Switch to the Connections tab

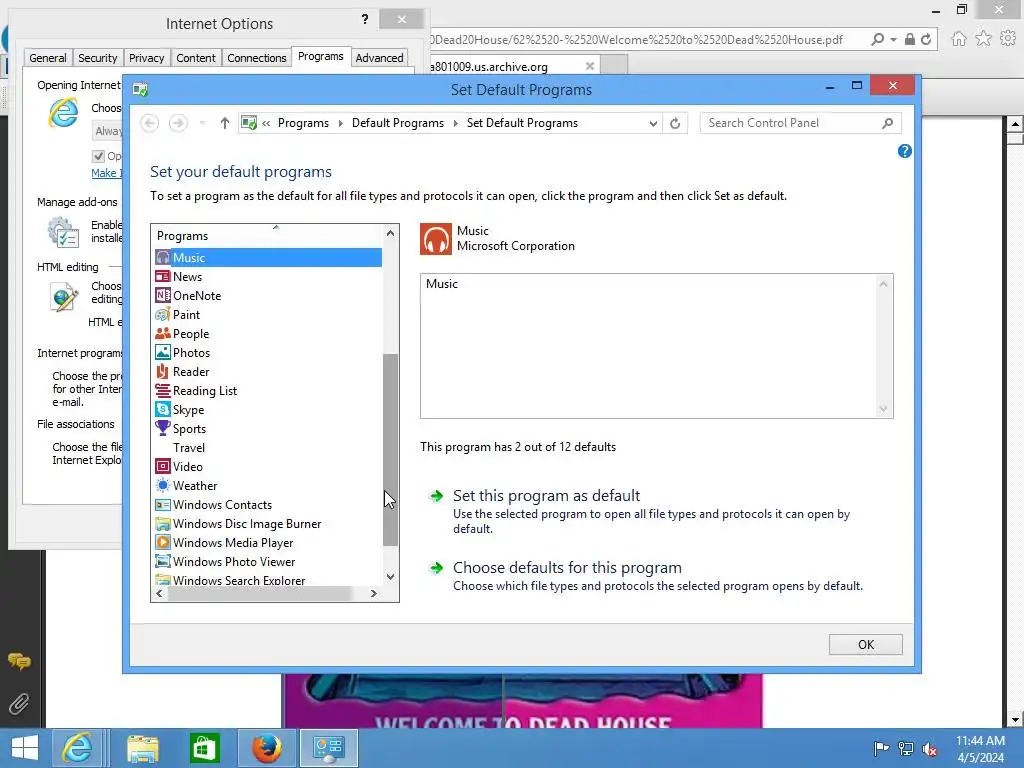(257, 57)
